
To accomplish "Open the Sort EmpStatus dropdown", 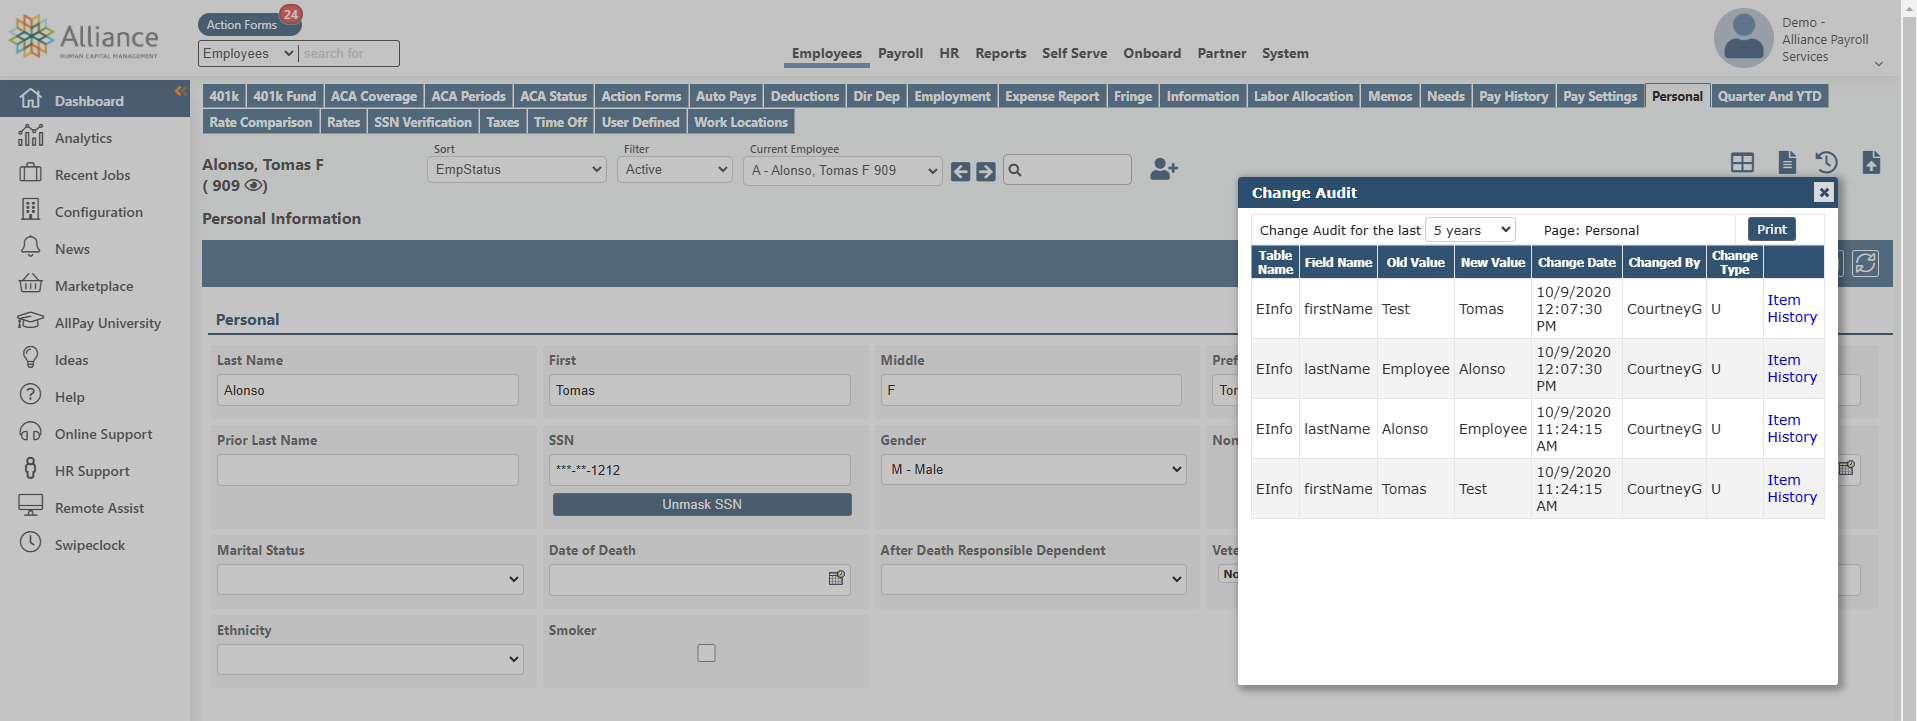I will coord(517,170).
